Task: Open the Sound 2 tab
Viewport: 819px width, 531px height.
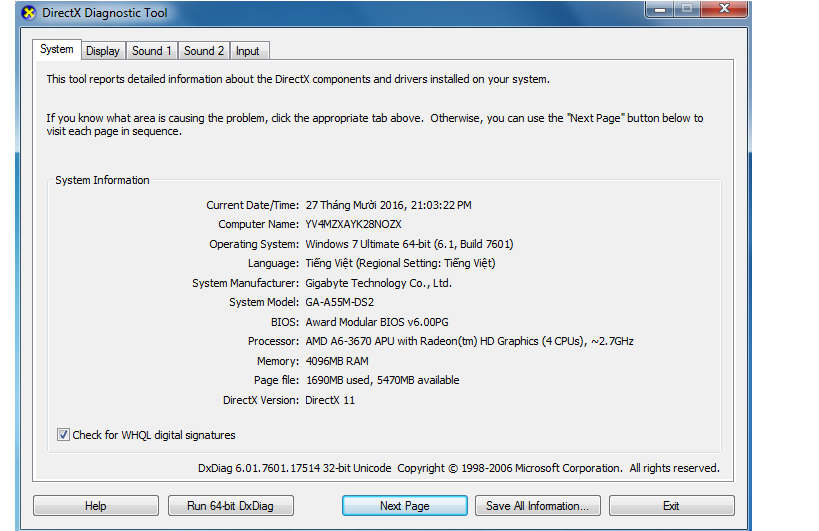Action: point(204,51)
